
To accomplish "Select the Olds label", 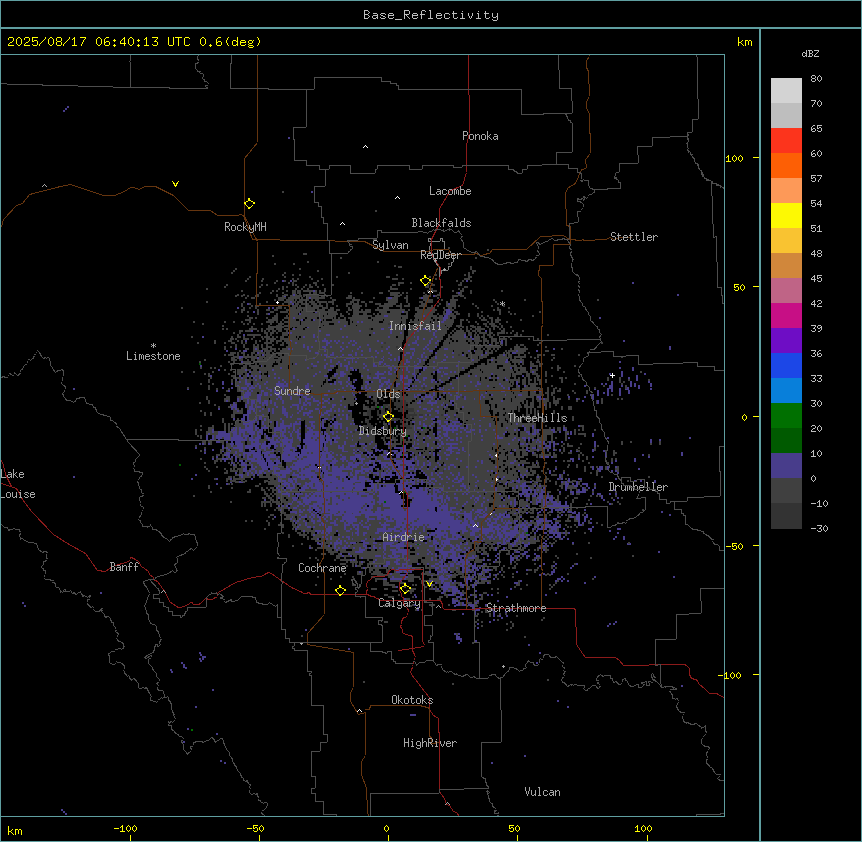I will tap(388, 394).
